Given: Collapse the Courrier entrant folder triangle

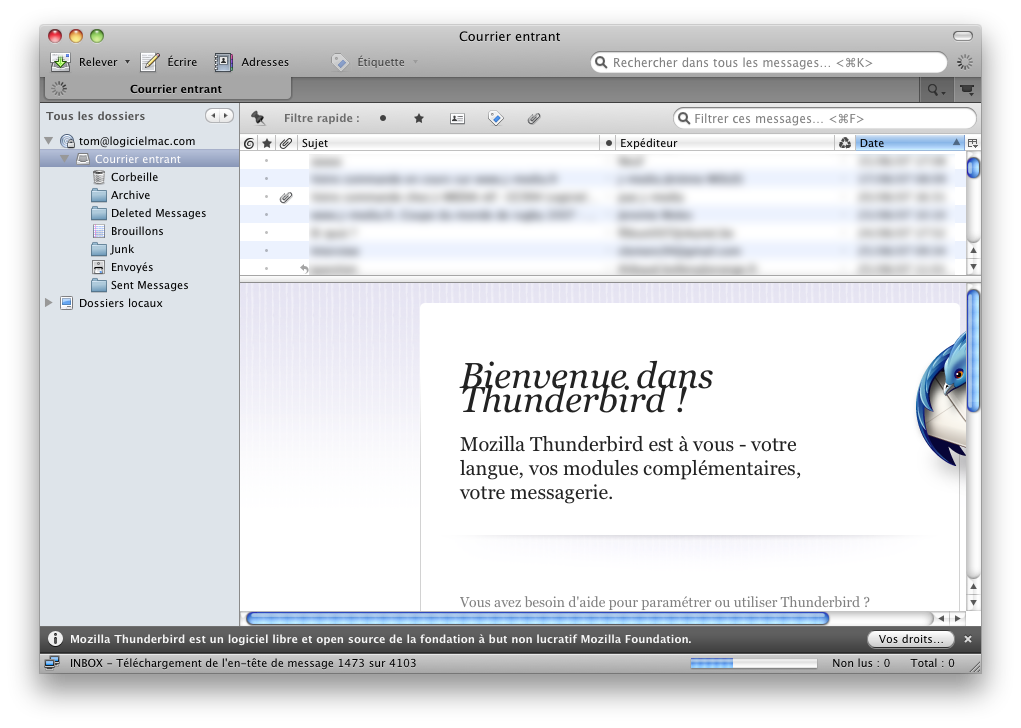Looking at the screenshot, I should pyautogui.click(x=64, y=159).
